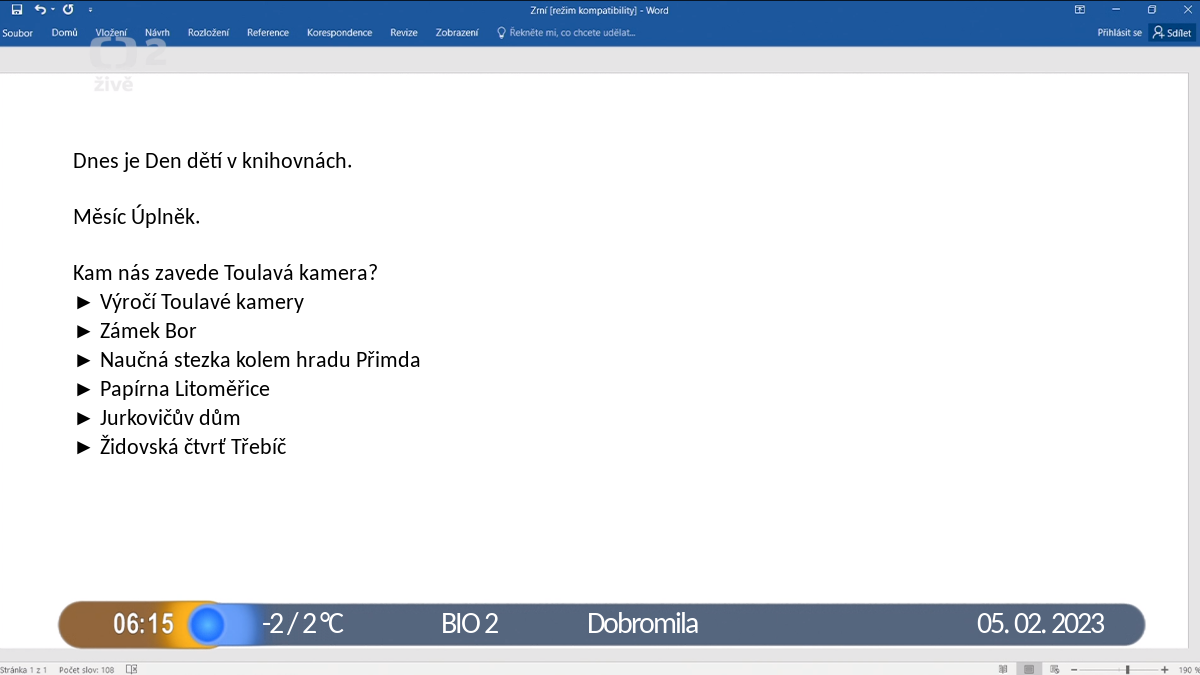Click the bullet line 'Zámek Bor'

pyautogui.click(x=136, y=331)
